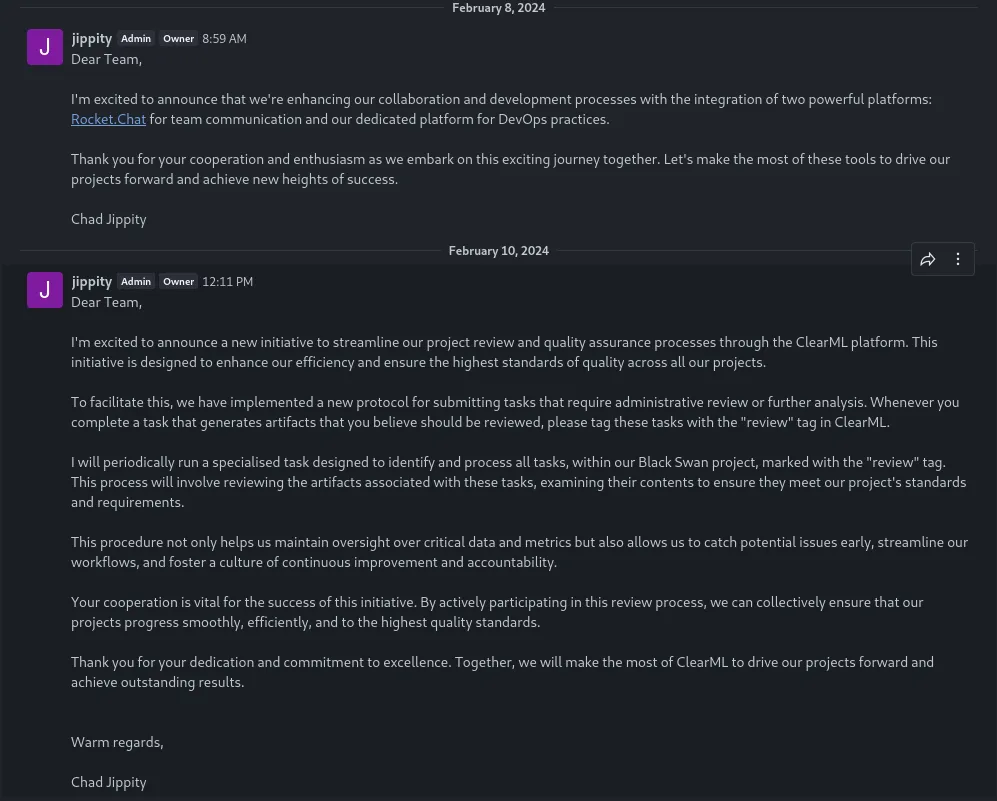Click the February 8, 2024 date divider
997x801 pixels.
[x=498, y=8]
